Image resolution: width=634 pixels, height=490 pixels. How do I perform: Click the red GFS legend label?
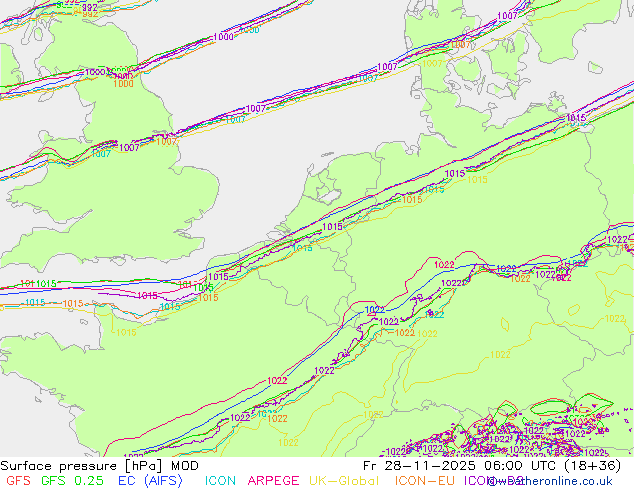(18, 481)
